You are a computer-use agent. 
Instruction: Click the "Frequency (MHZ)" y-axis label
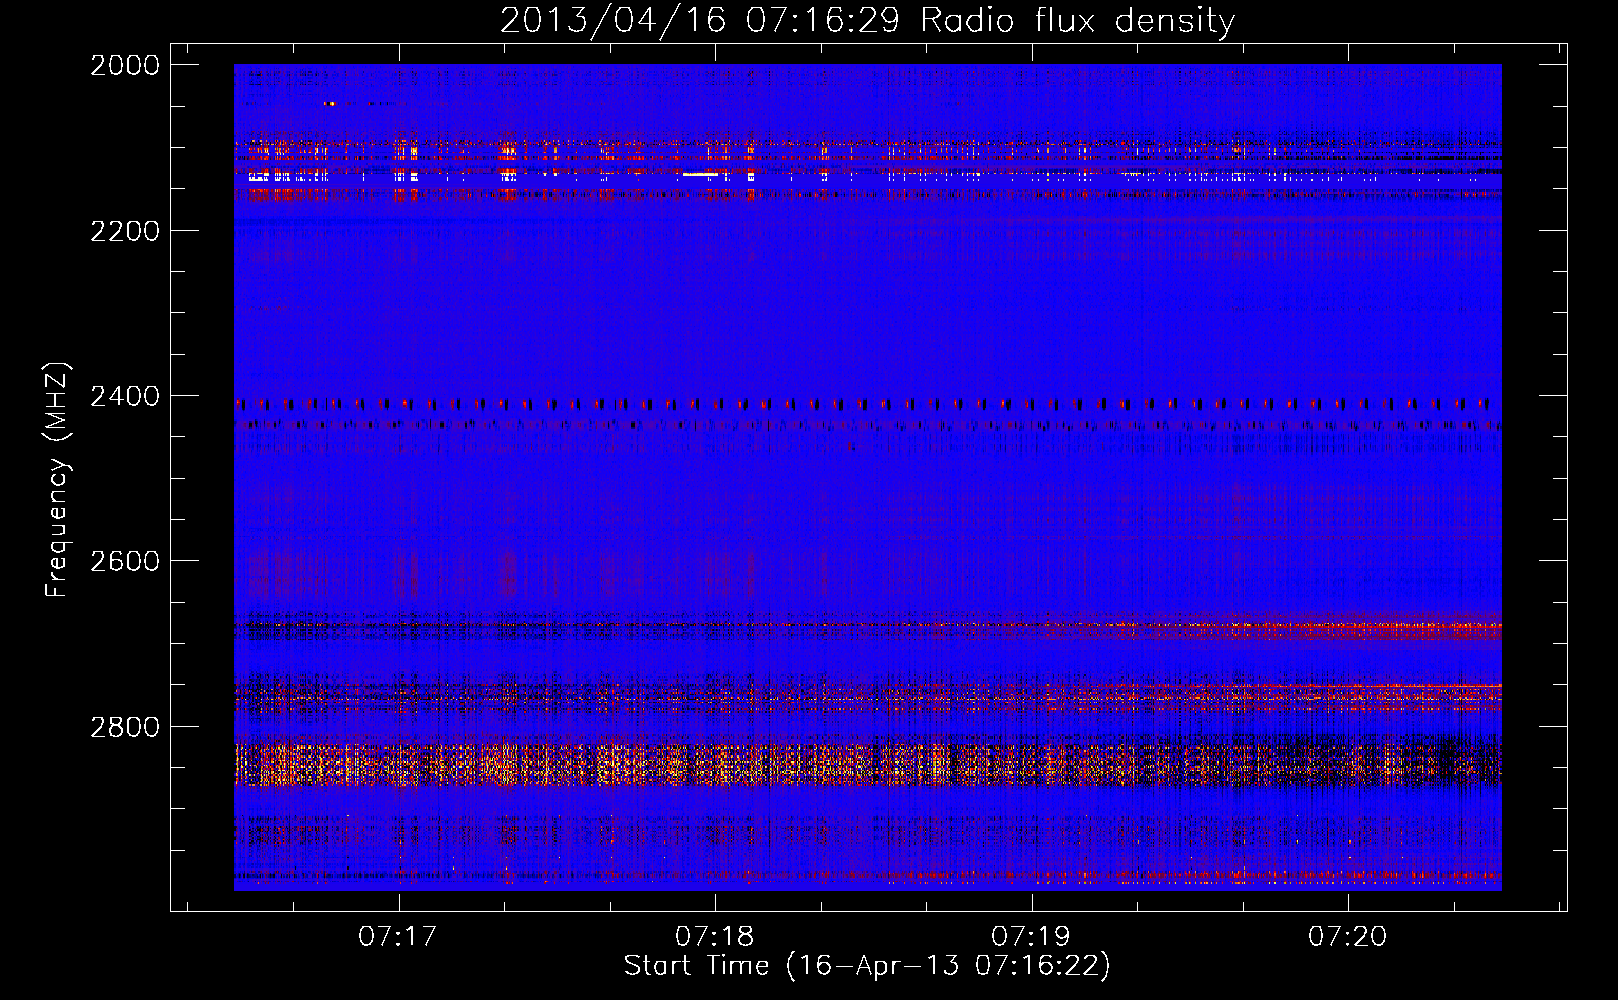tap(57, 480)
